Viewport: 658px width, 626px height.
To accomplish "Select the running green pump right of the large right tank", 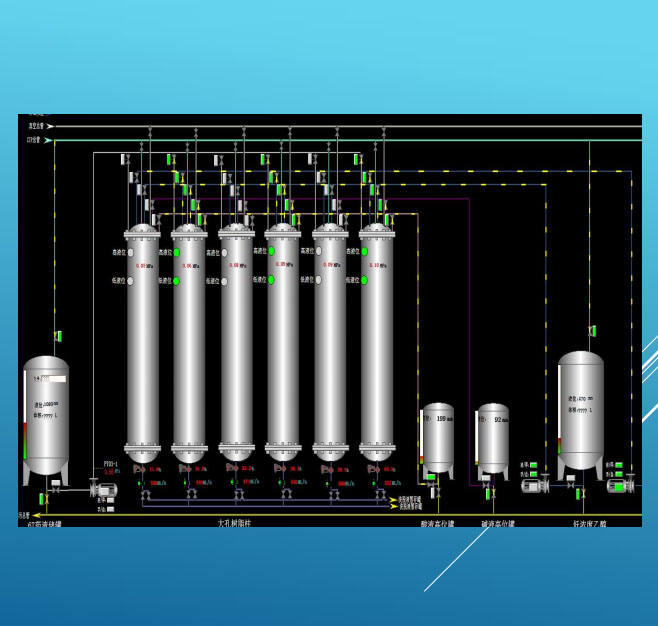I will click(x=621, y=485).
